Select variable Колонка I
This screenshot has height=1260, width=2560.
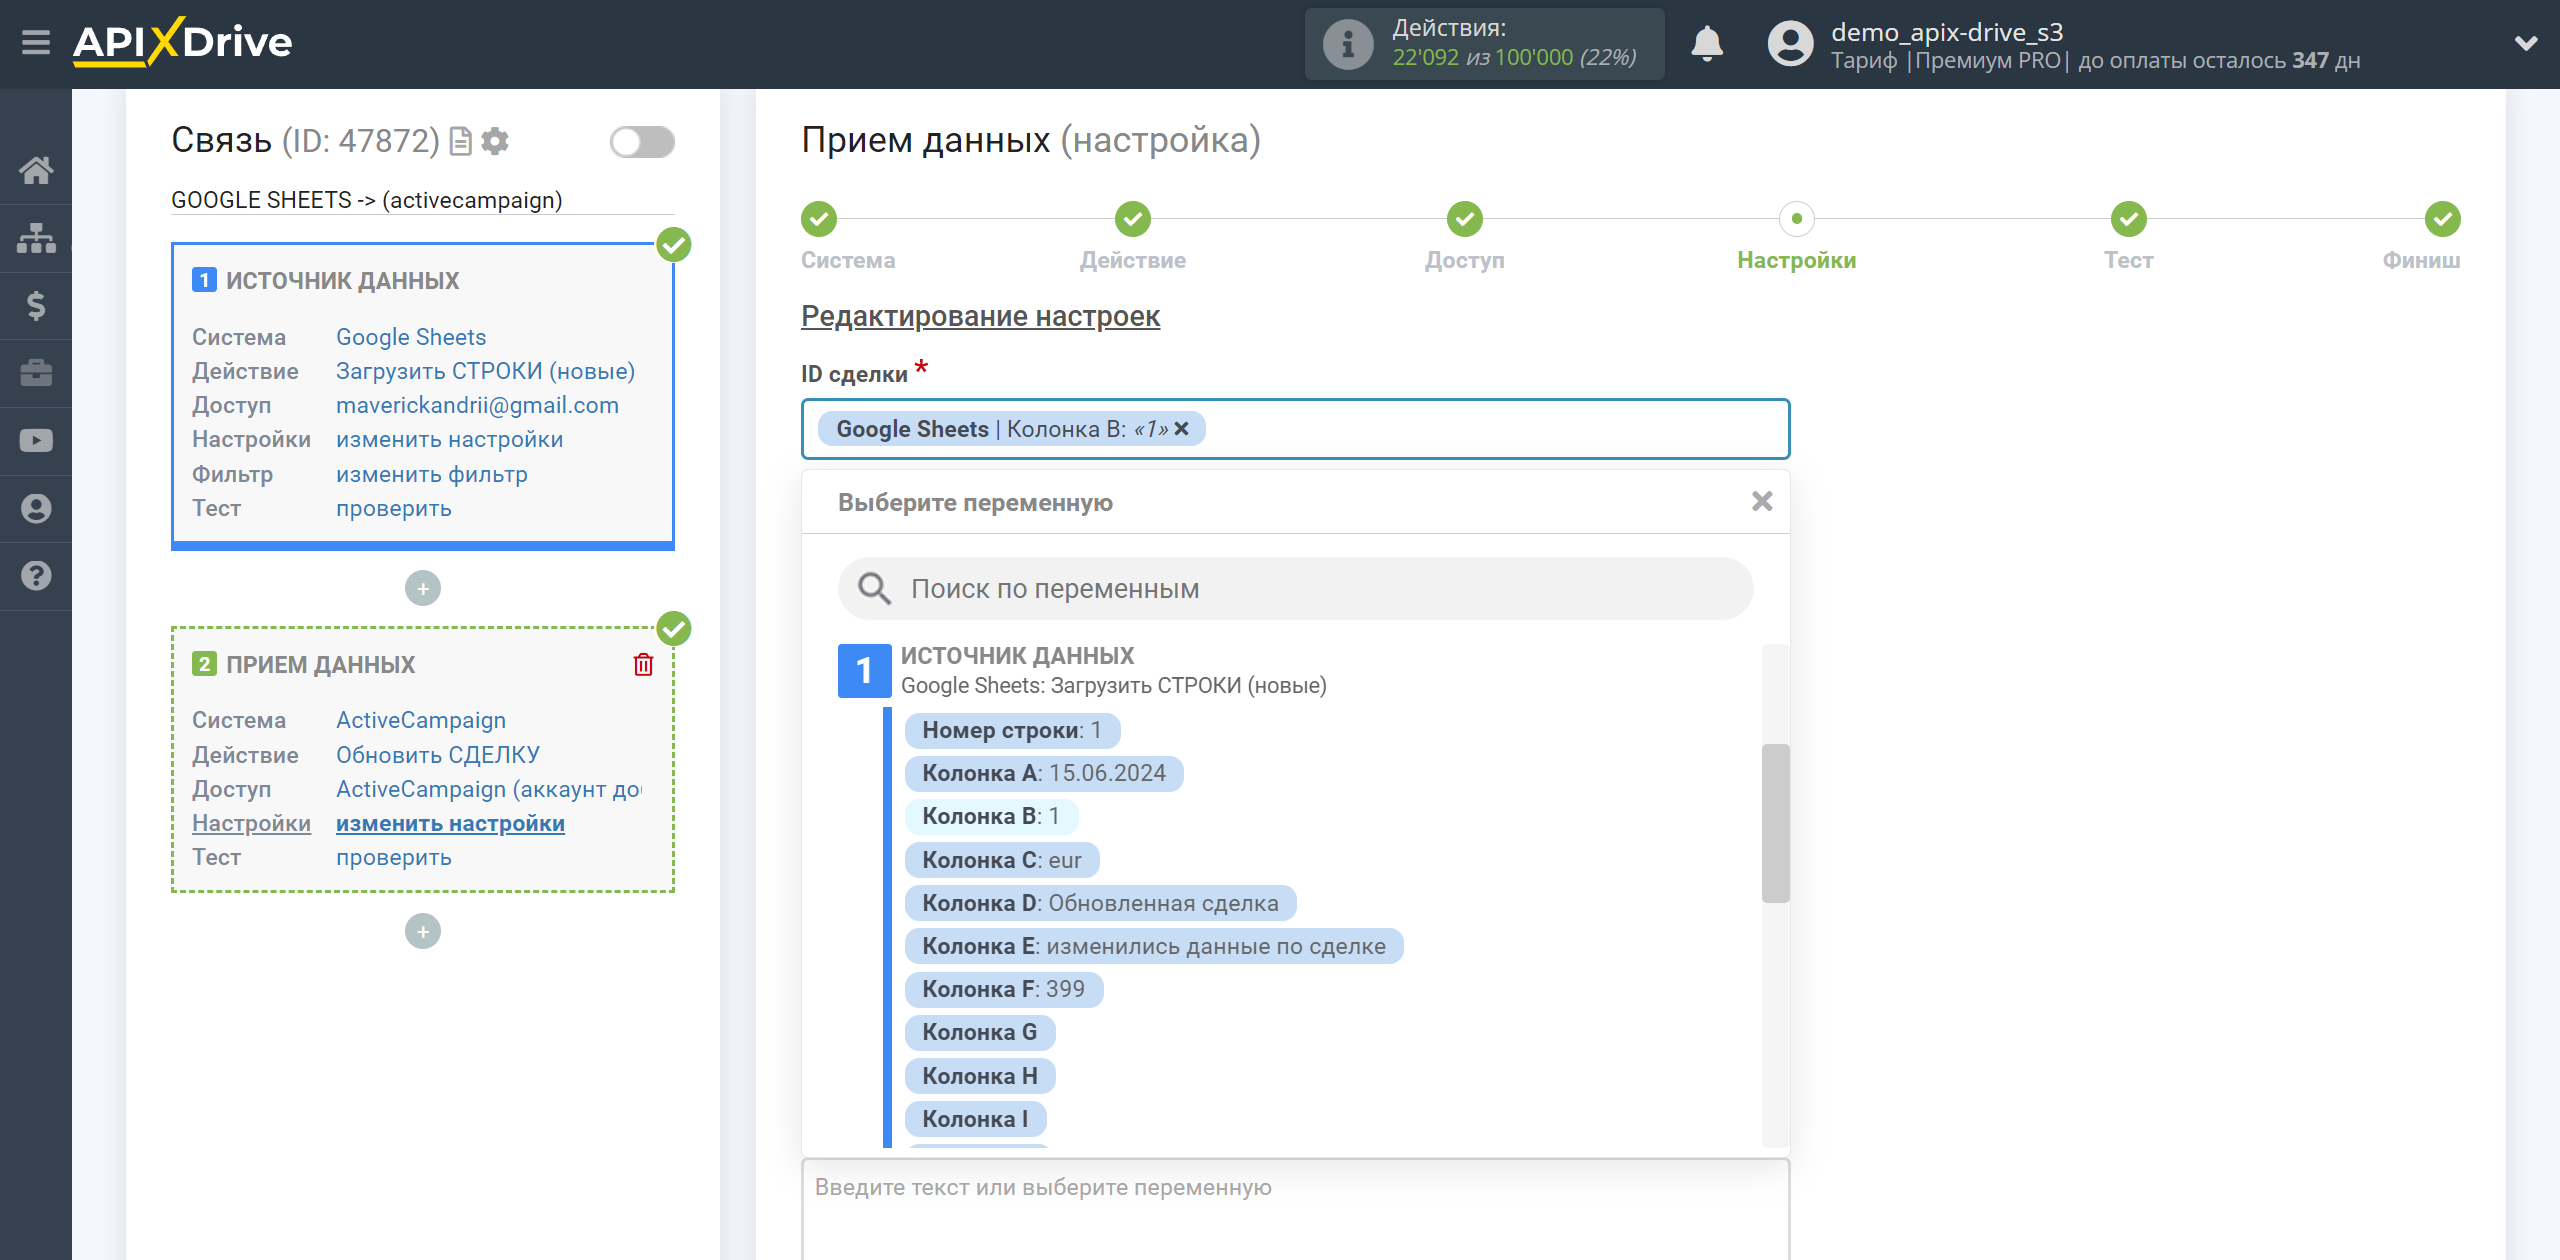(975, 1119)
